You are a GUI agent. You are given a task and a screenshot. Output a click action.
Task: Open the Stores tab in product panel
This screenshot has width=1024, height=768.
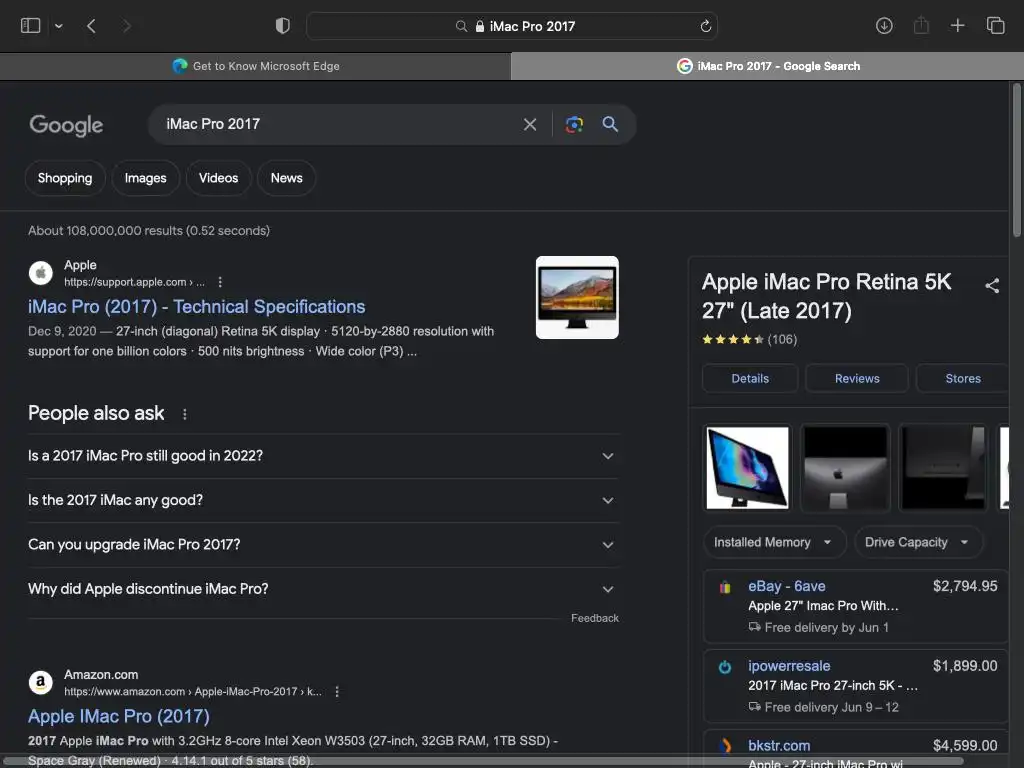[963, 379]
